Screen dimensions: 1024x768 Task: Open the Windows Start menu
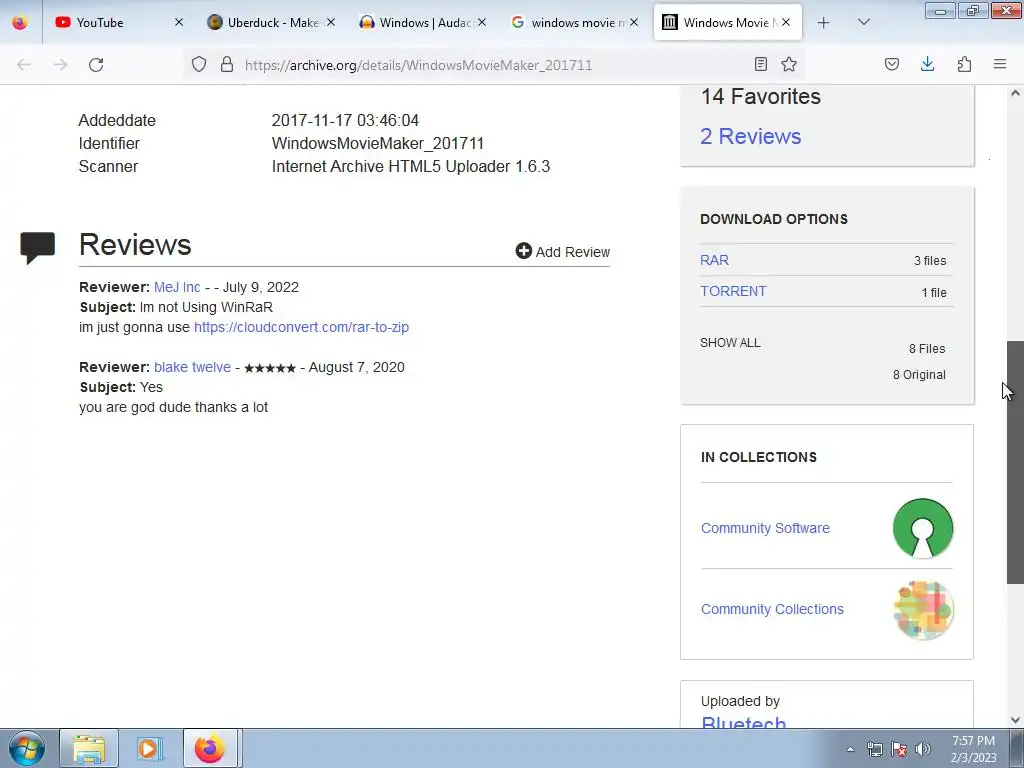pyautogui.click(x=27, y=748)
